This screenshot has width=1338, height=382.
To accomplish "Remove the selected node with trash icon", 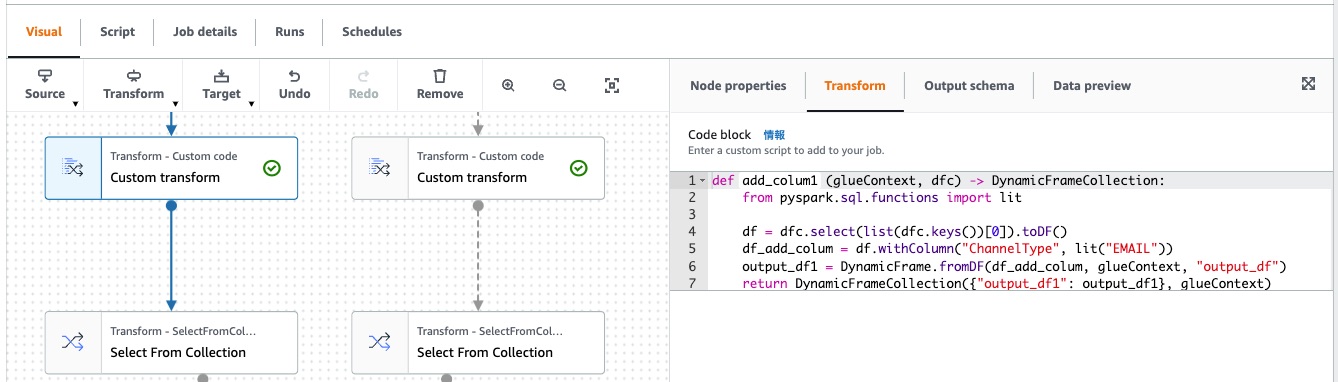I will [x=440, y=85].
